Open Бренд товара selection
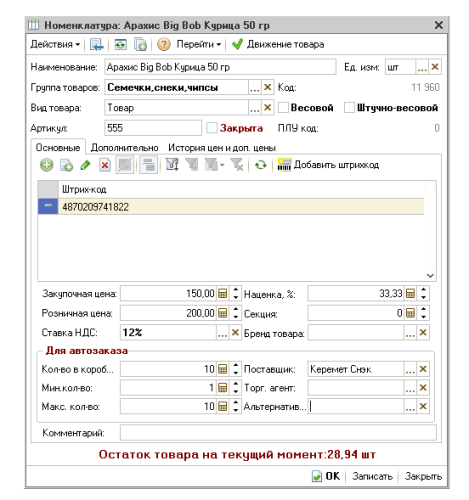469x500 pixels. pyautogui.click(x=410, y=333)
